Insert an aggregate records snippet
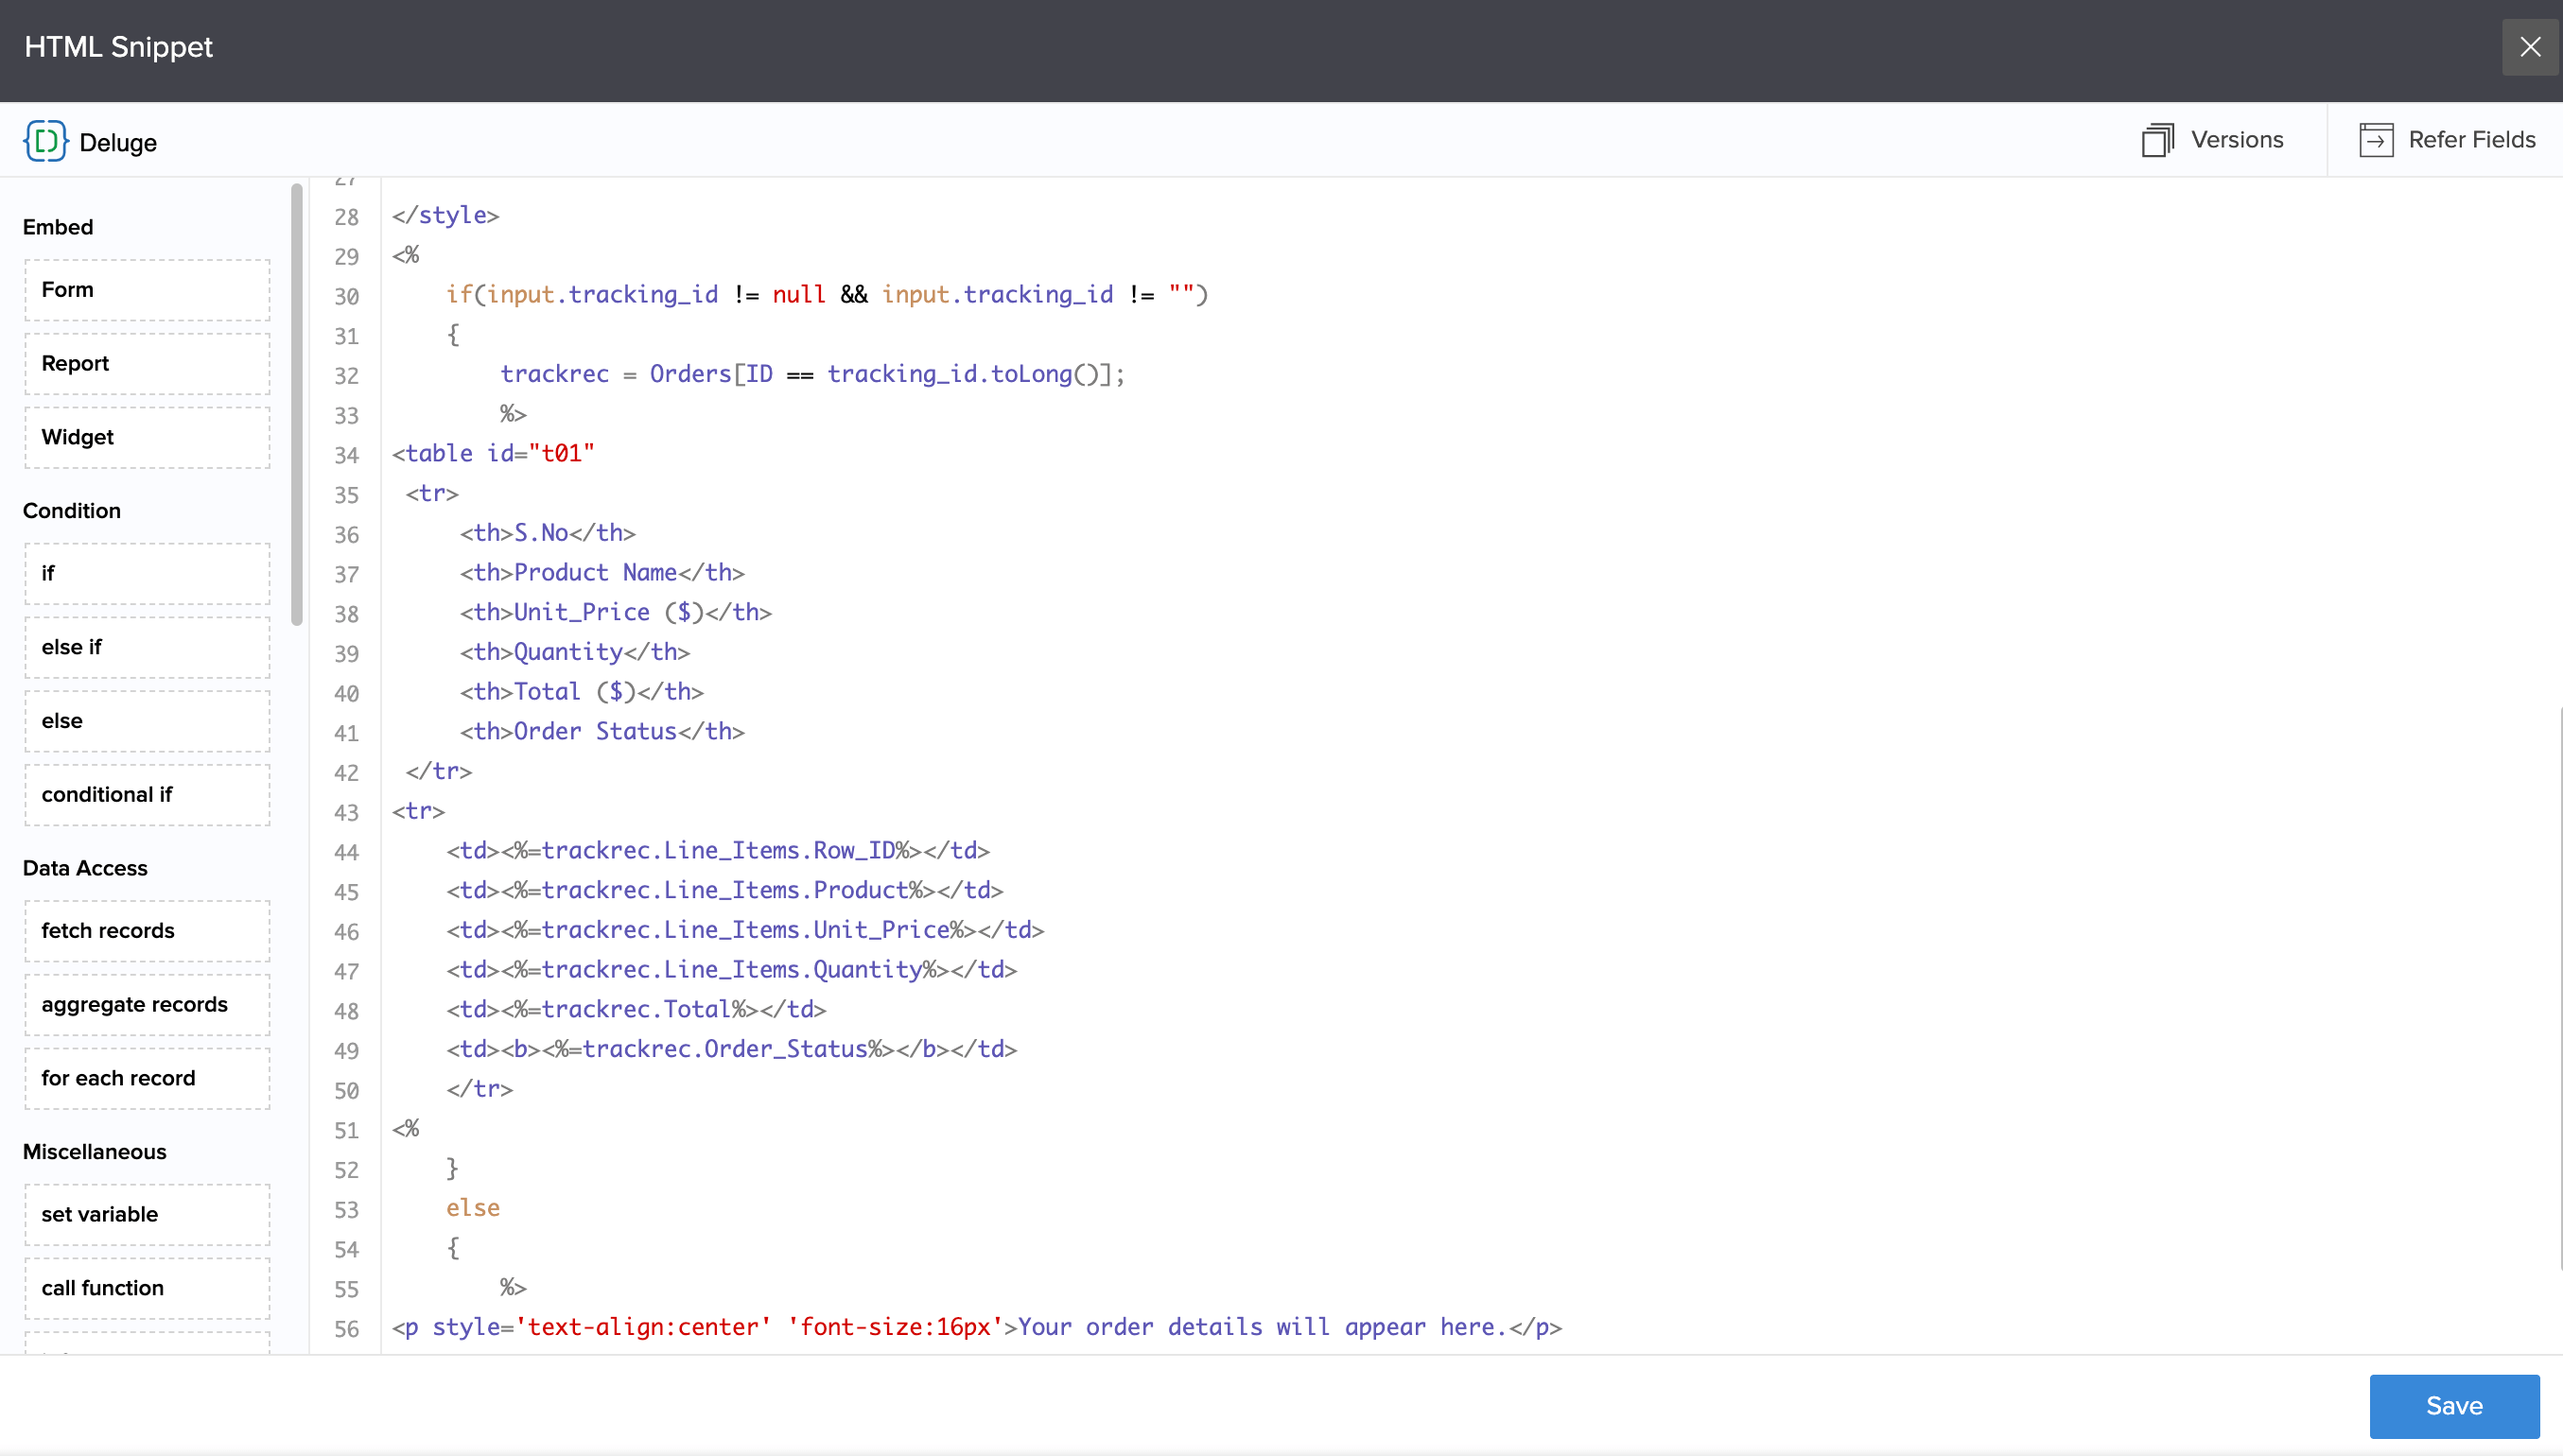The image size is (2563, 1456). pos(146,1004)
